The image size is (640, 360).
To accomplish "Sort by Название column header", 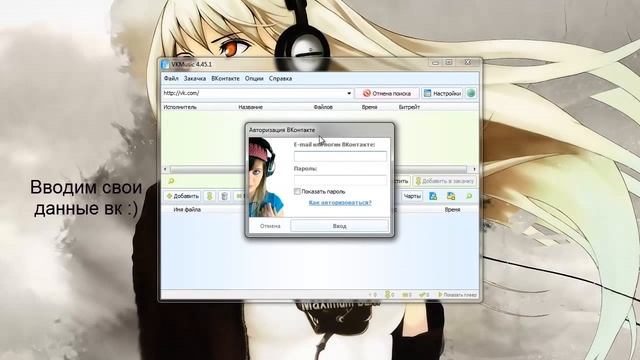I will 250,107.
